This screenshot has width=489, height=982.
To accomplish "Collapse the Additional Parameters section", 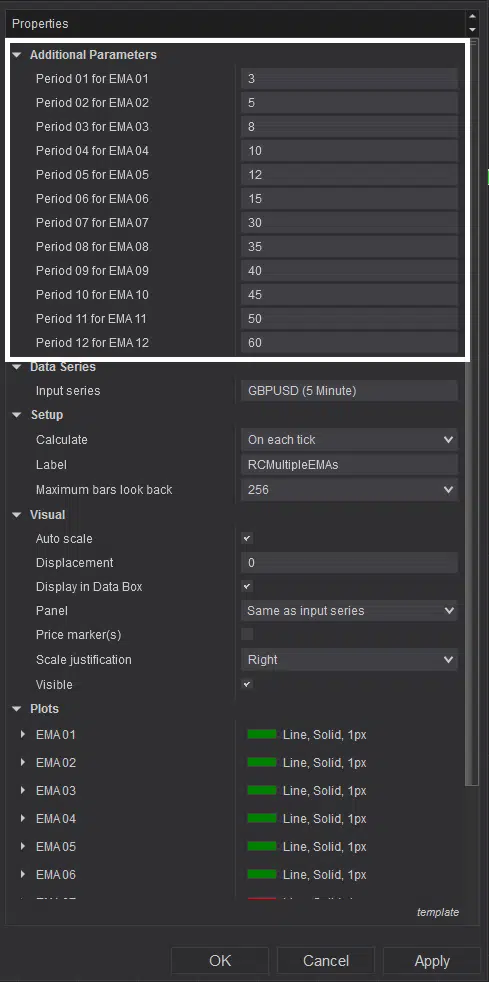I will [17, 55].
